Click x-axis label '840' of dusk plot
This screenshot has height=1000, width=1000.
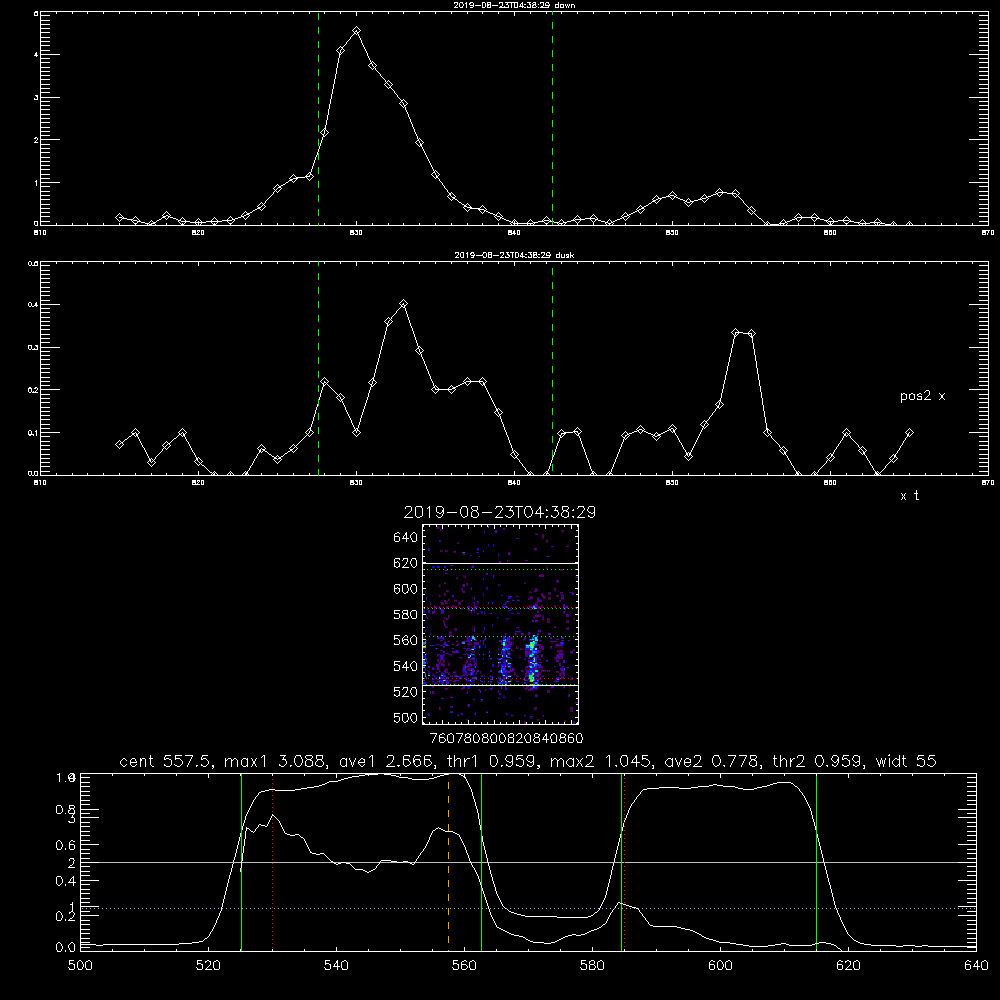coord(514,483)
